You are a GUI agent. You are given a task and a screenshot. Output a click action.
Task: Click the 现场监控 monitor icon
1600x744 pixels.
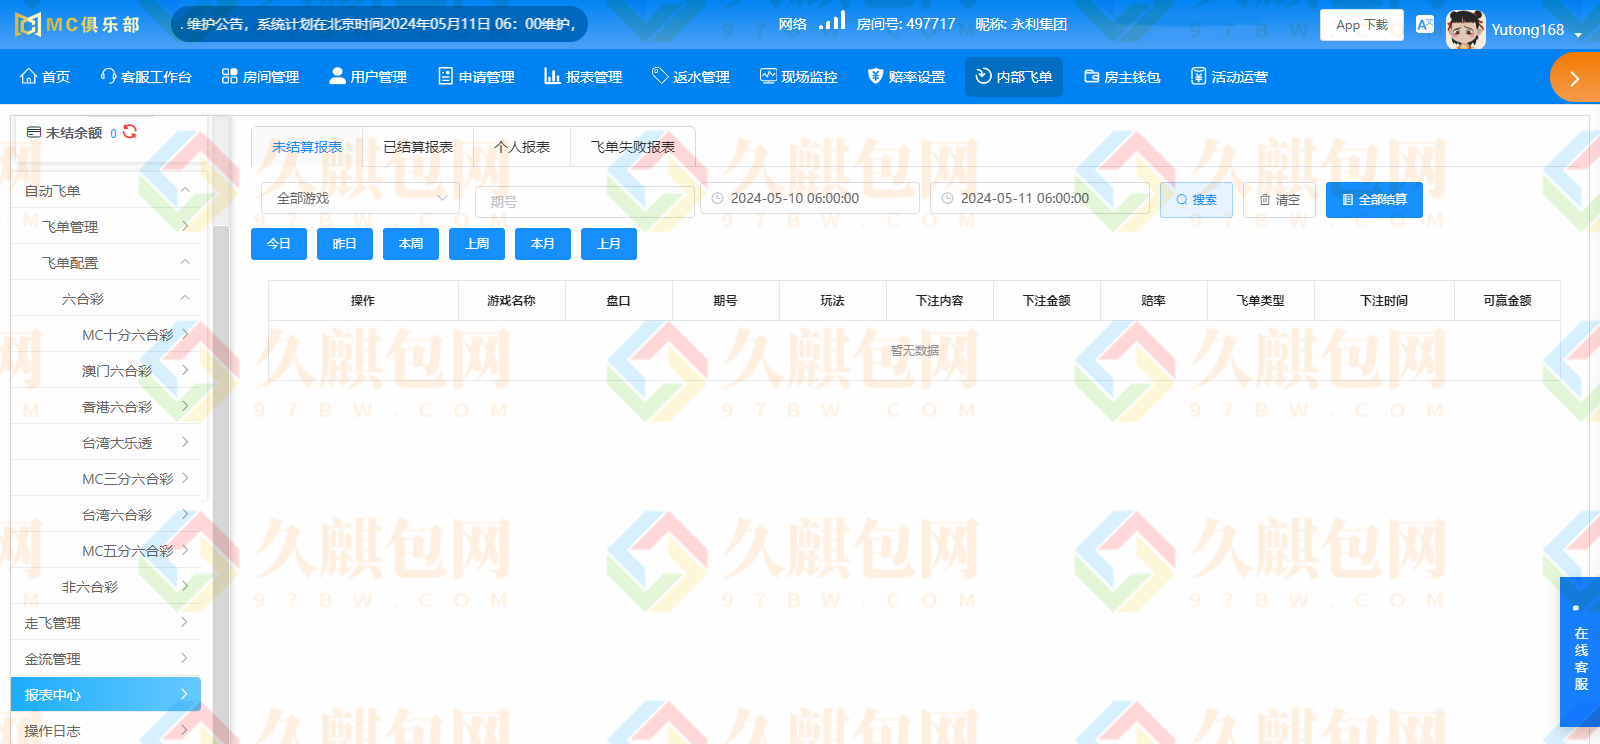[768, 76]
